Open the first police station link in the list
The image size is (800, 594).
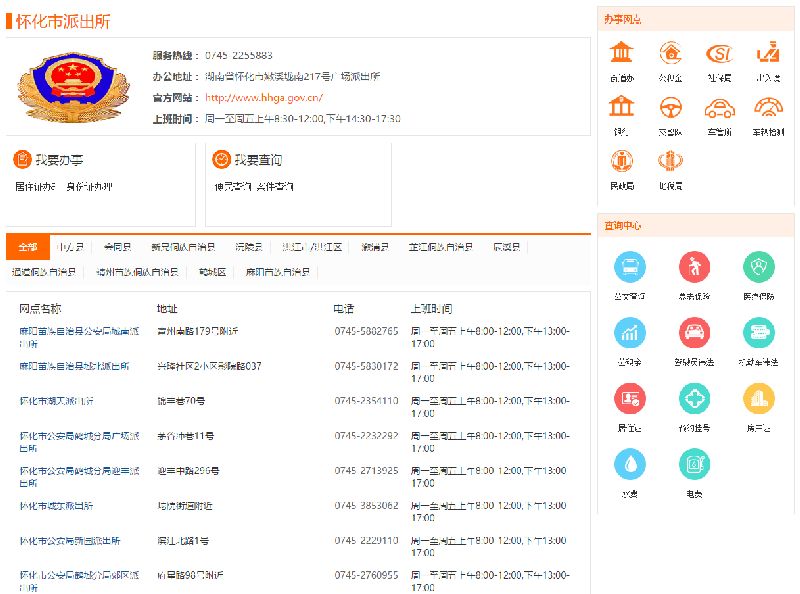click(x=78, y=336)
